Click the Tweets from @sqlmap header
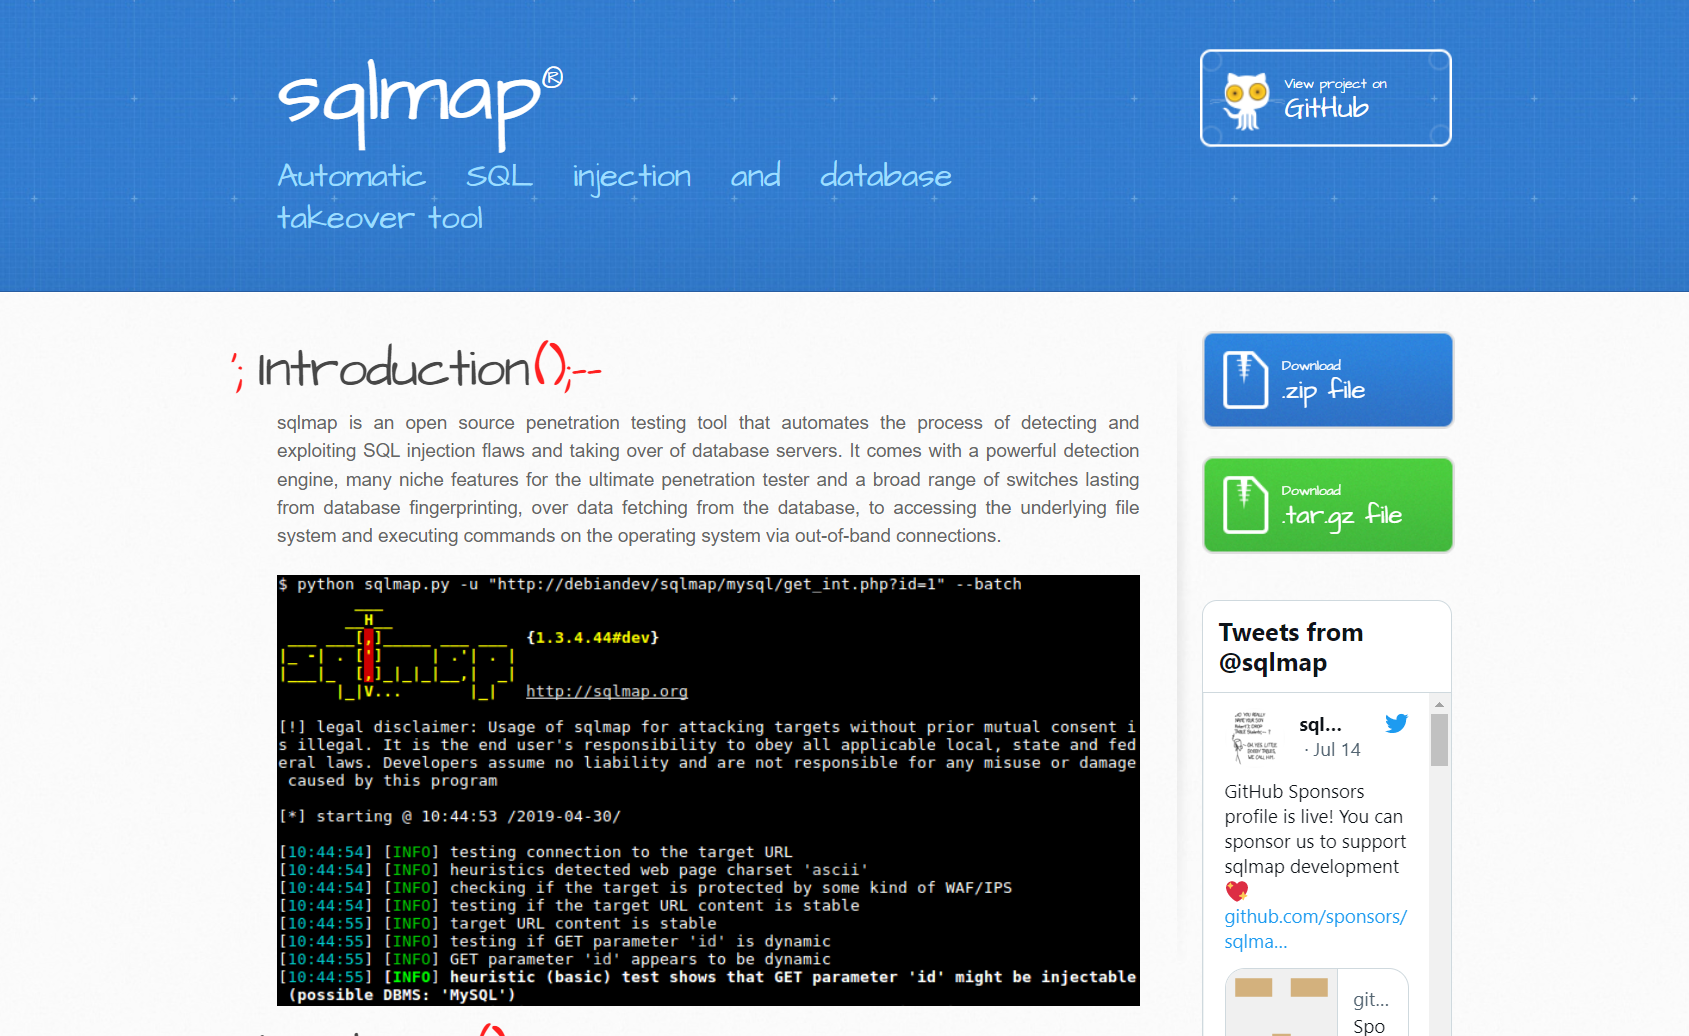The image size is (1689, 1036). click(1290, 647)
